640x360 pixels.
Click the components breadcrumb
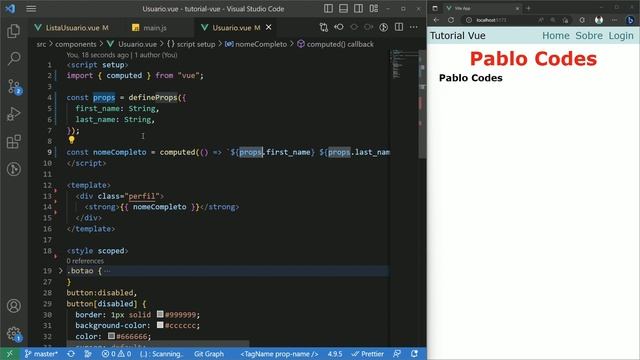point(76,44)
